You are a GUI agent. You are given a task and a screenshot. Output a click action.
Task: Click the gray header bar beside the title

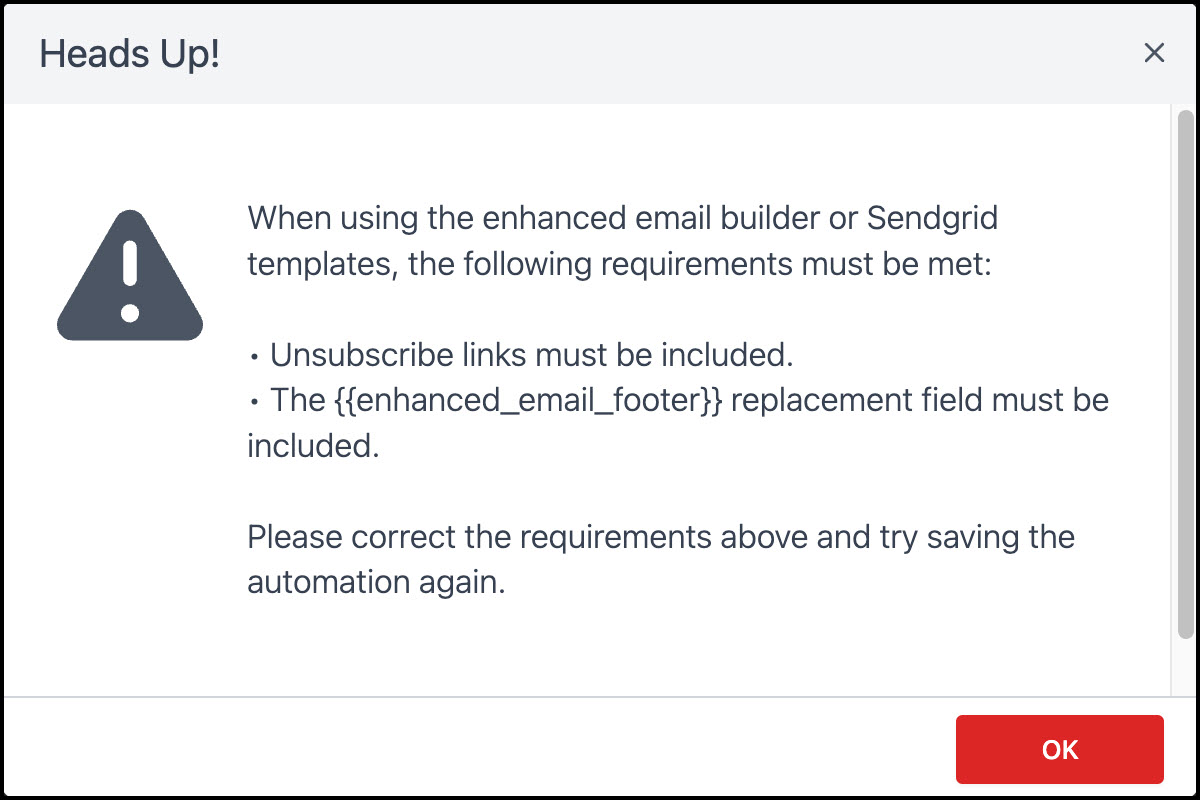point(680,54)
